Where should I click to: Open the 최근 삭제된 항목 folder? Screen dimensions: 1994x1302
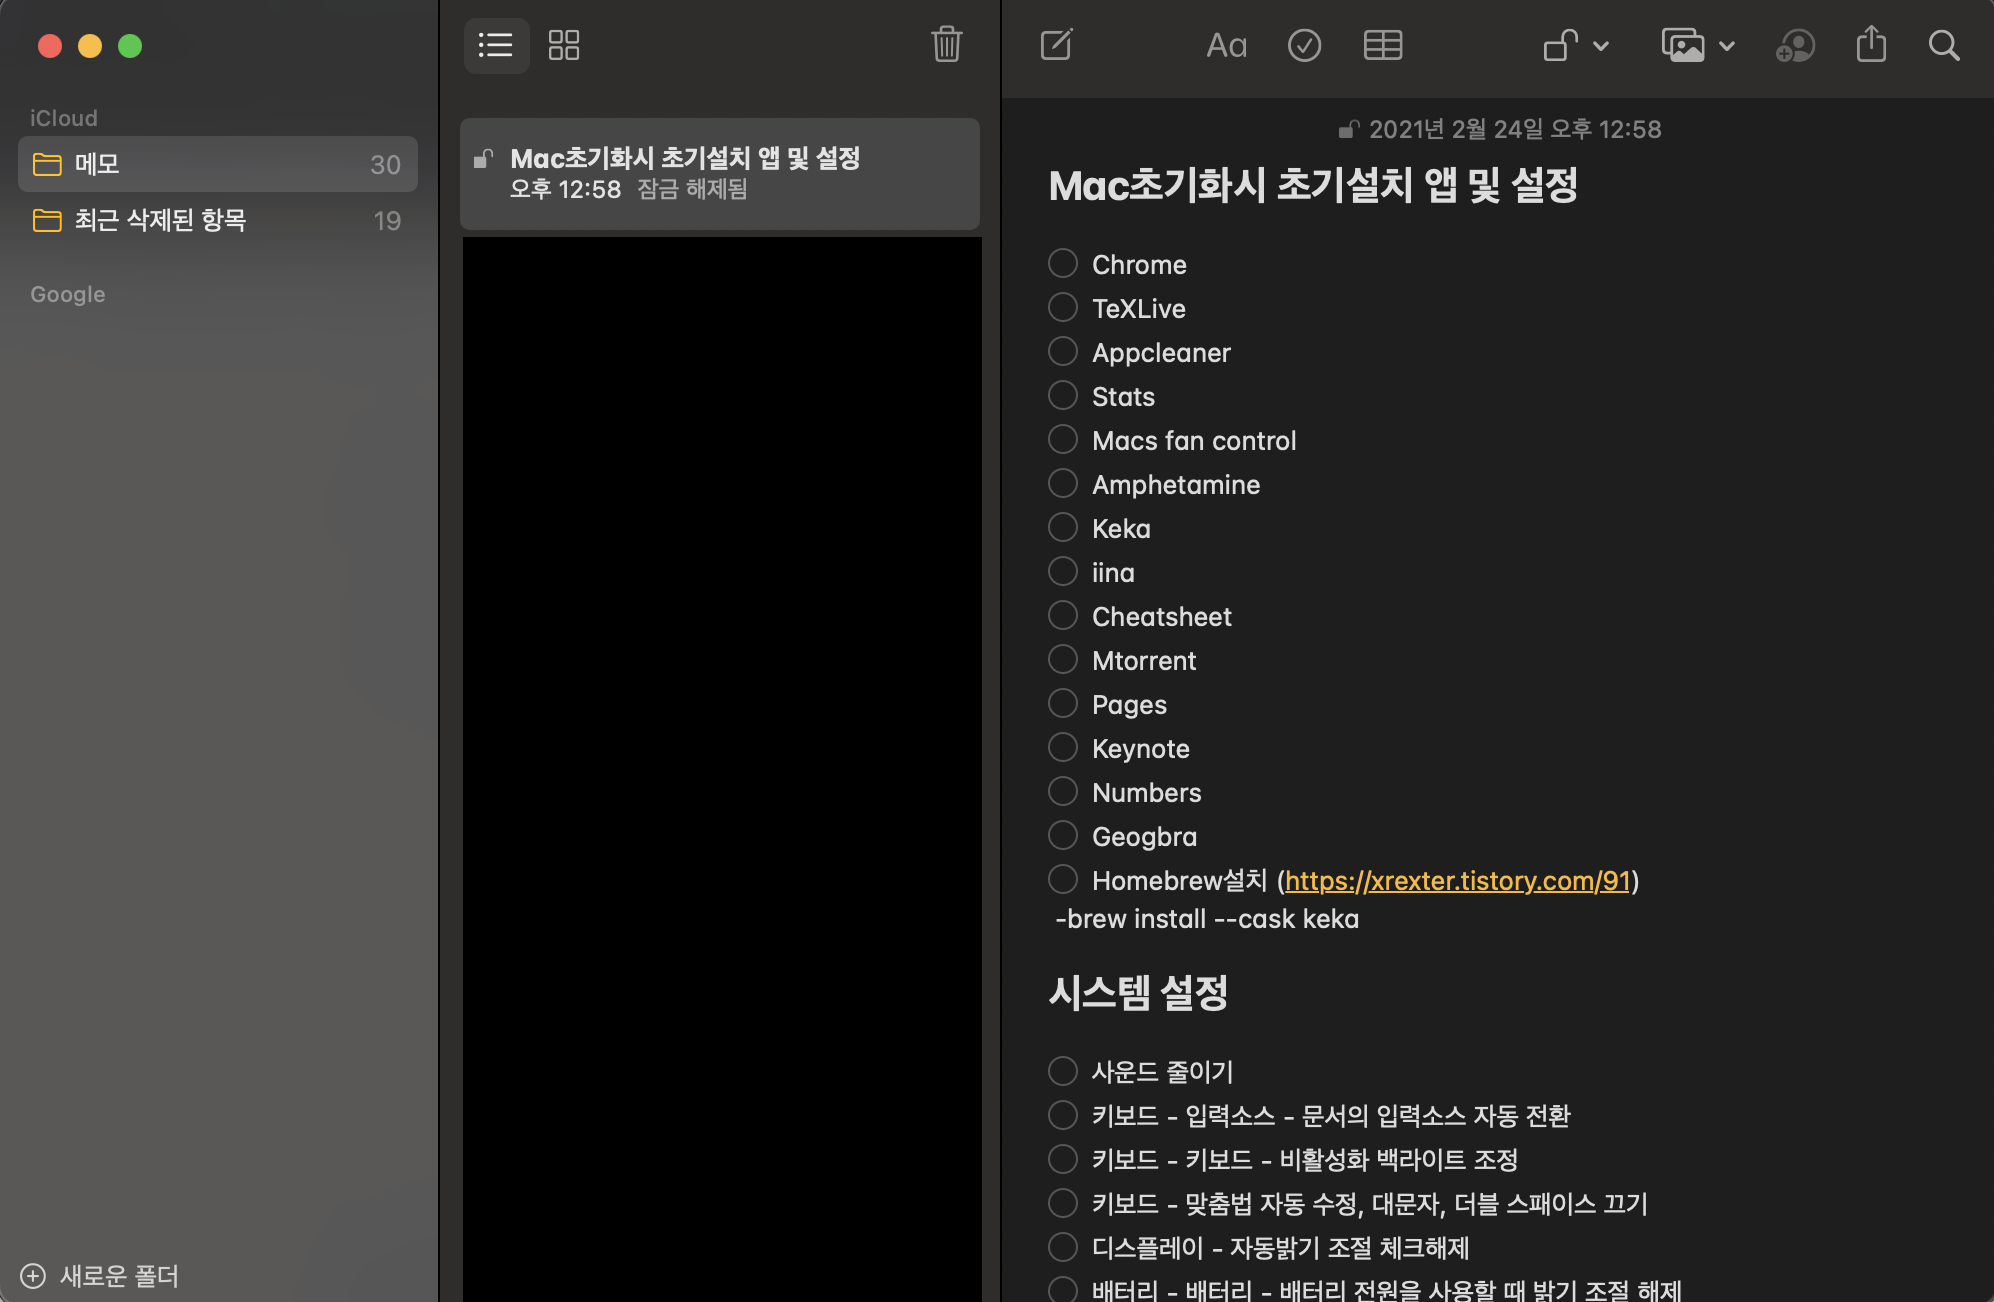tap(217, 220)
